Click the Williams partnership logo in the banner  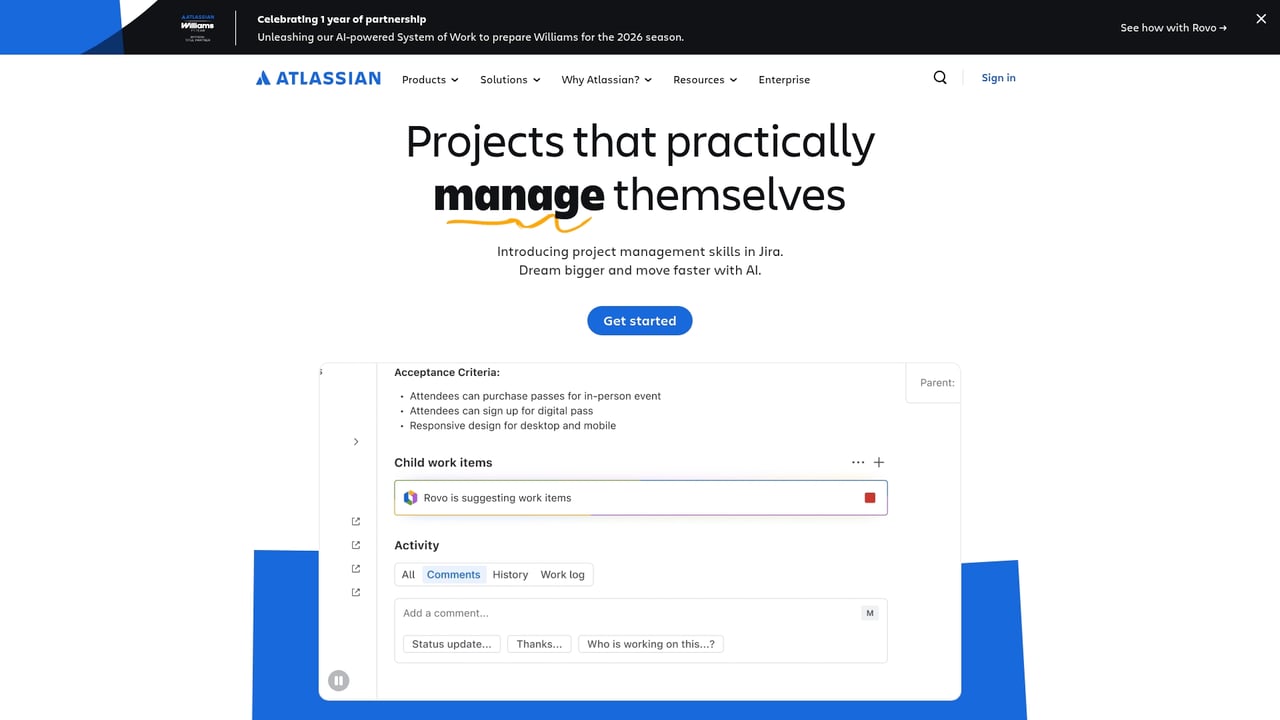tap(197, 27)
